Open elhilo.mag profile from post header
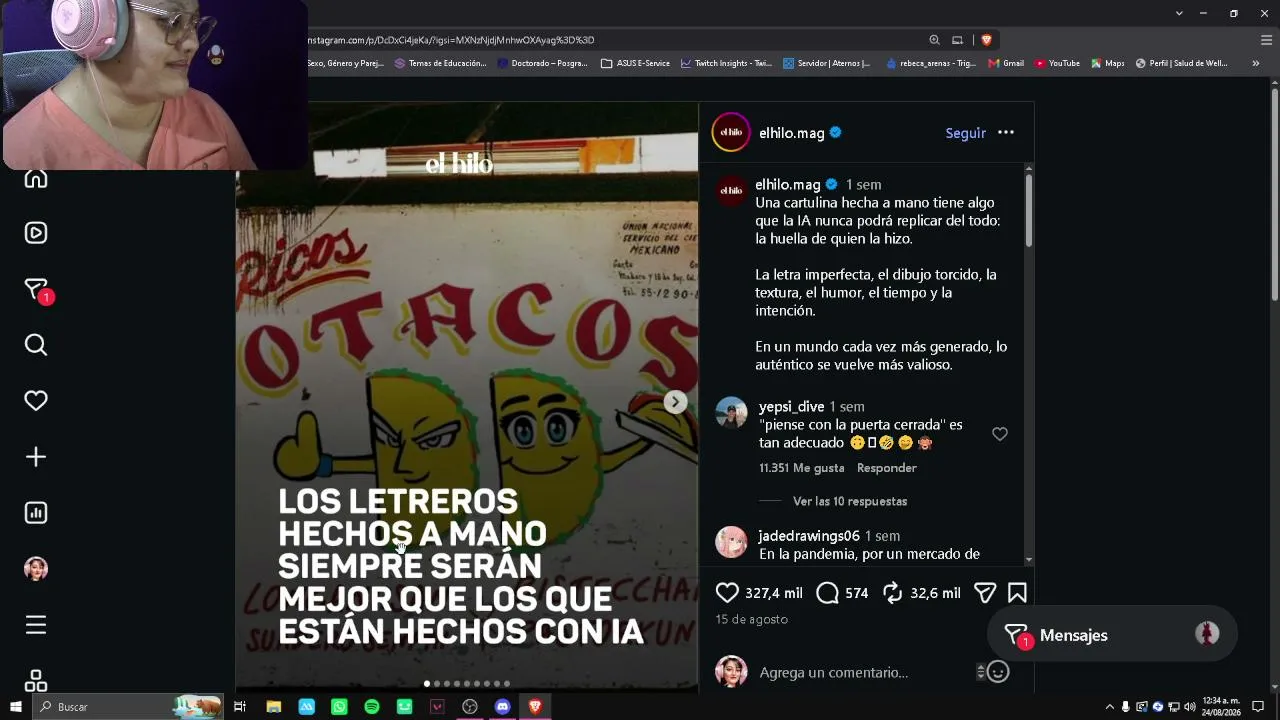1280x720 pixels. (x=791, y=133)
